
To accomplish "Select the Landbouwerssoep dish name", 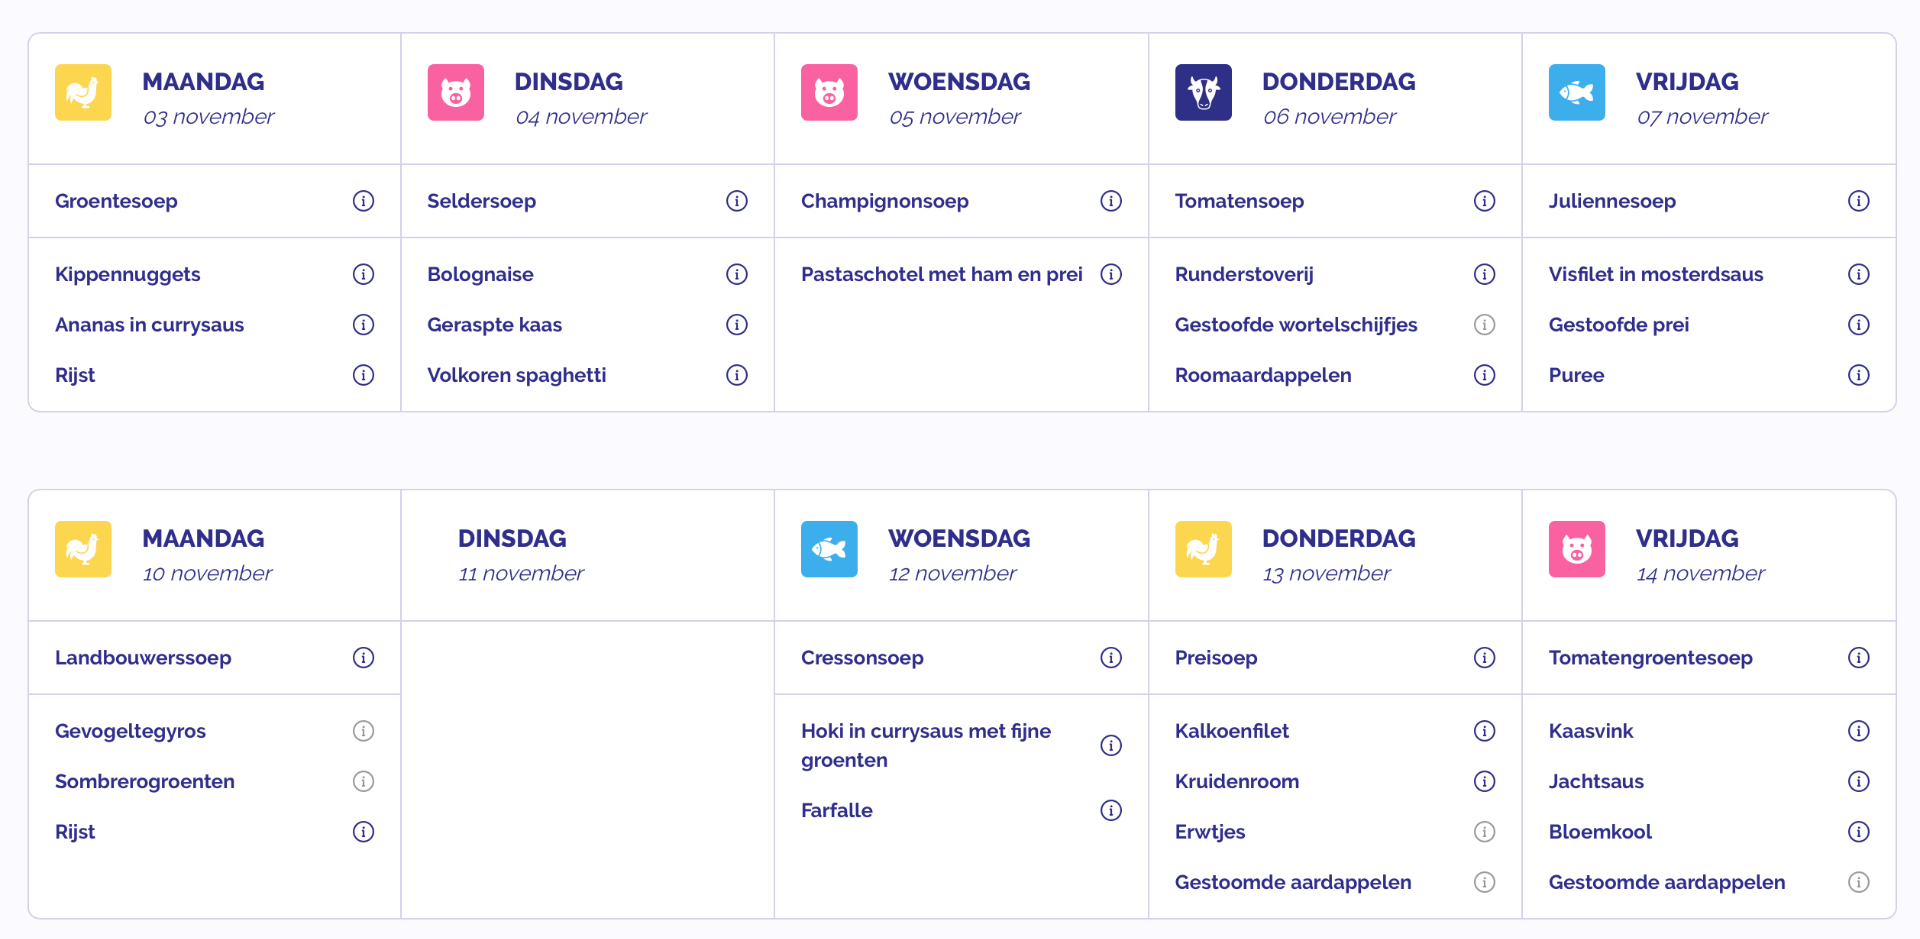I will pos(143,658).
